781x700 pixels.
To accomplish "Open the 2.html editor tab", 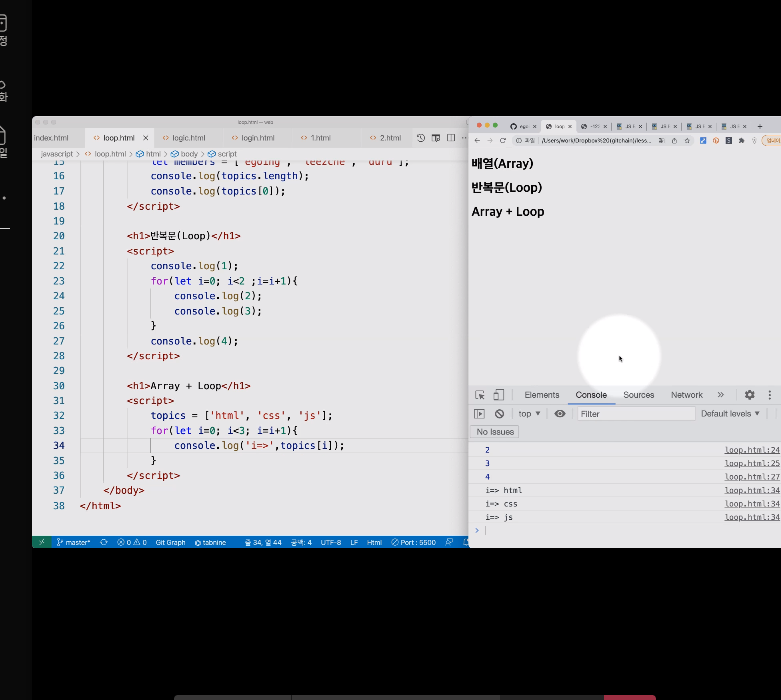I will click(x=386, y=138).
